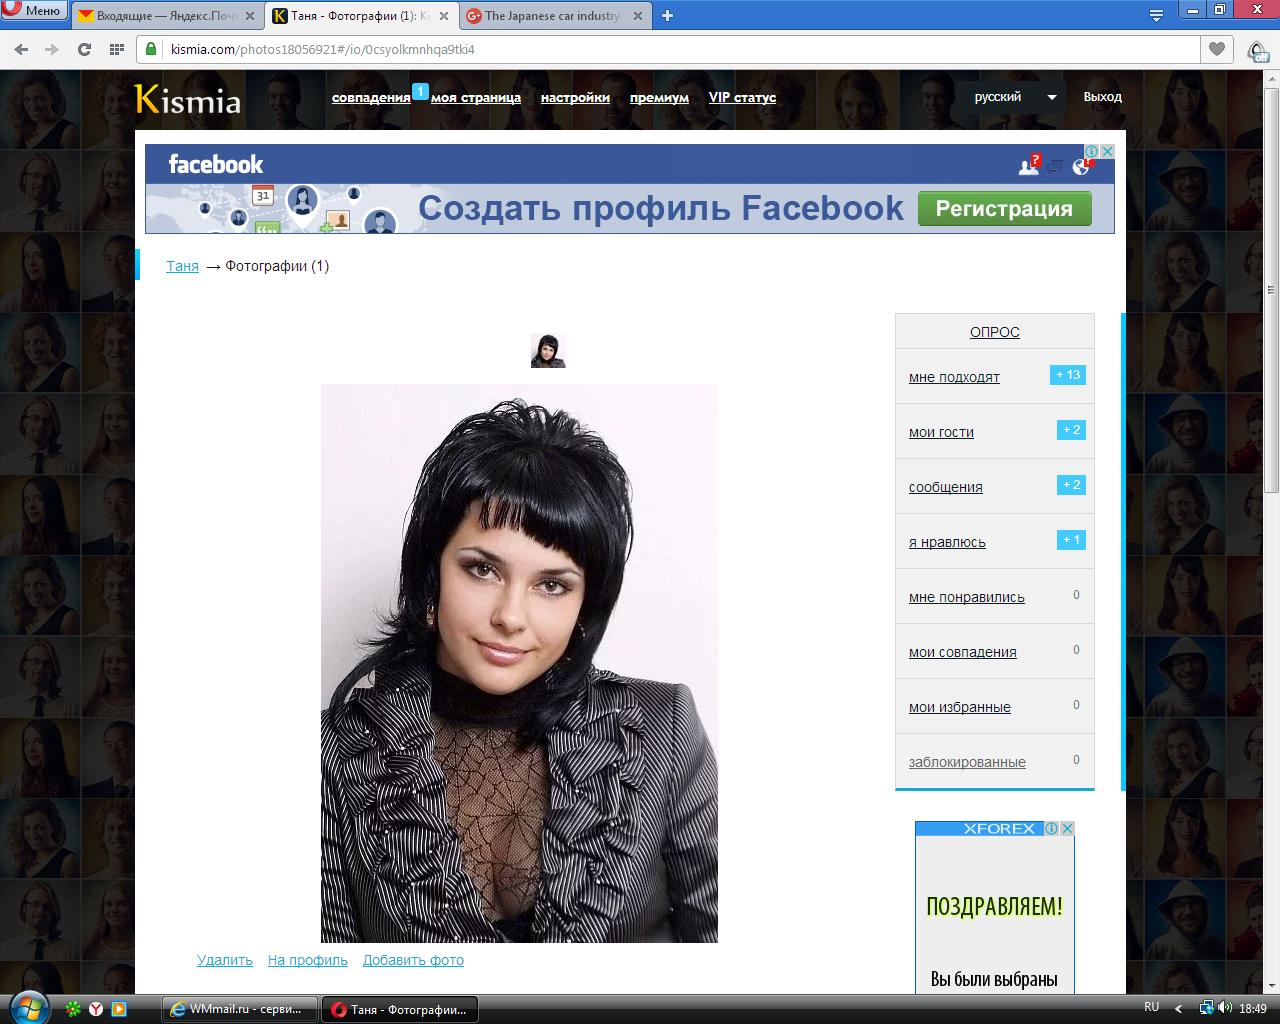Screen dimensions: 1280x1024
Task: Launch the Yandex quick launch icon
Action: click(96, 1009)
